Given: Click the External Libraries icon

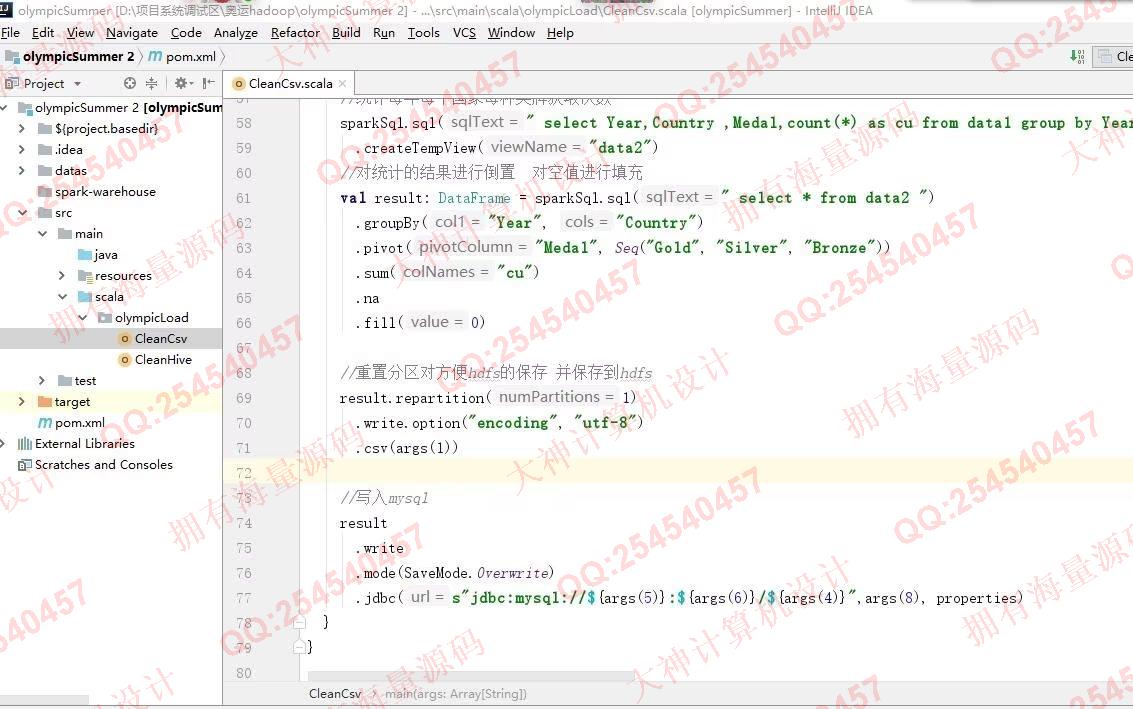Looking at the screenshot, I should click(25, 443).
